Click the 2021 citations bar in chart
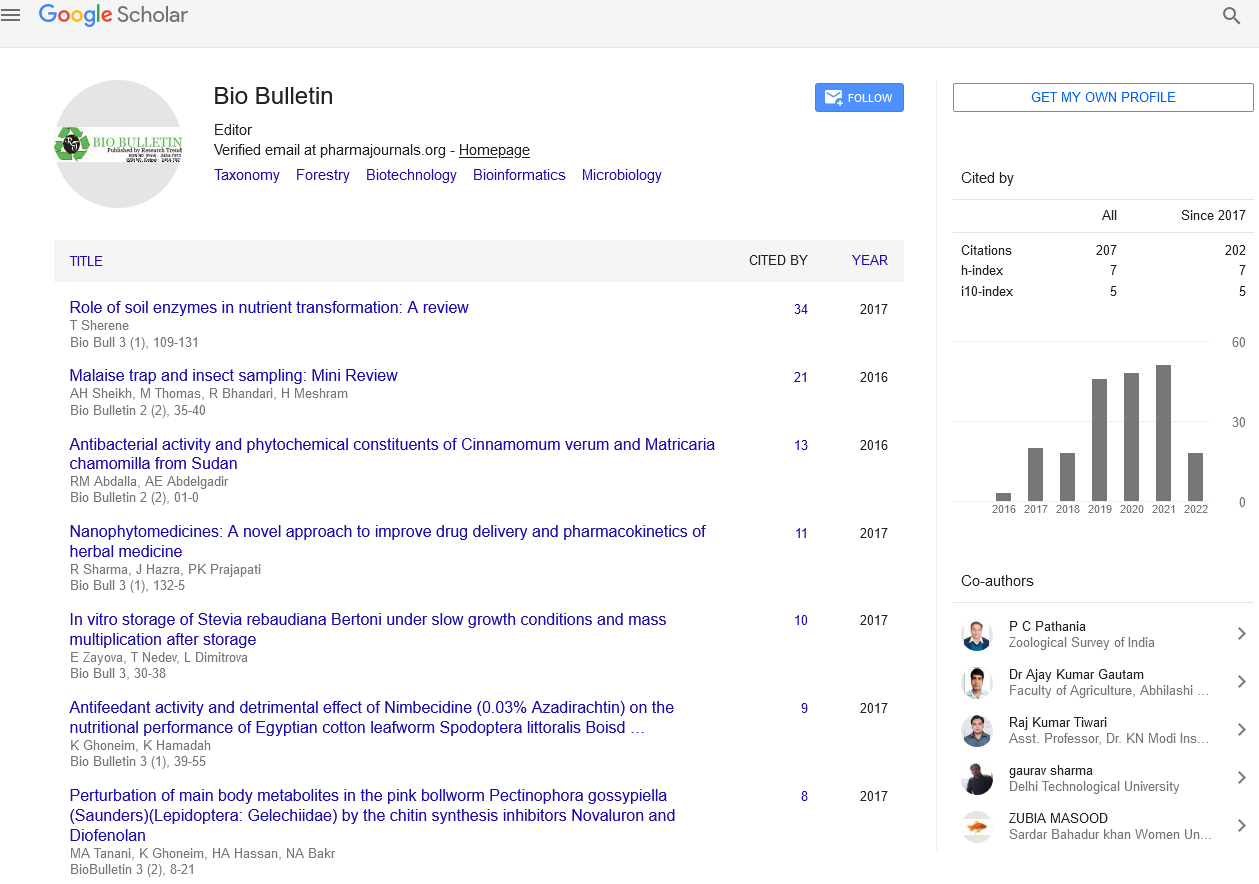The height and width of the screenshot is (884, 1259). pyautogui.click(x=1163, y=432)
